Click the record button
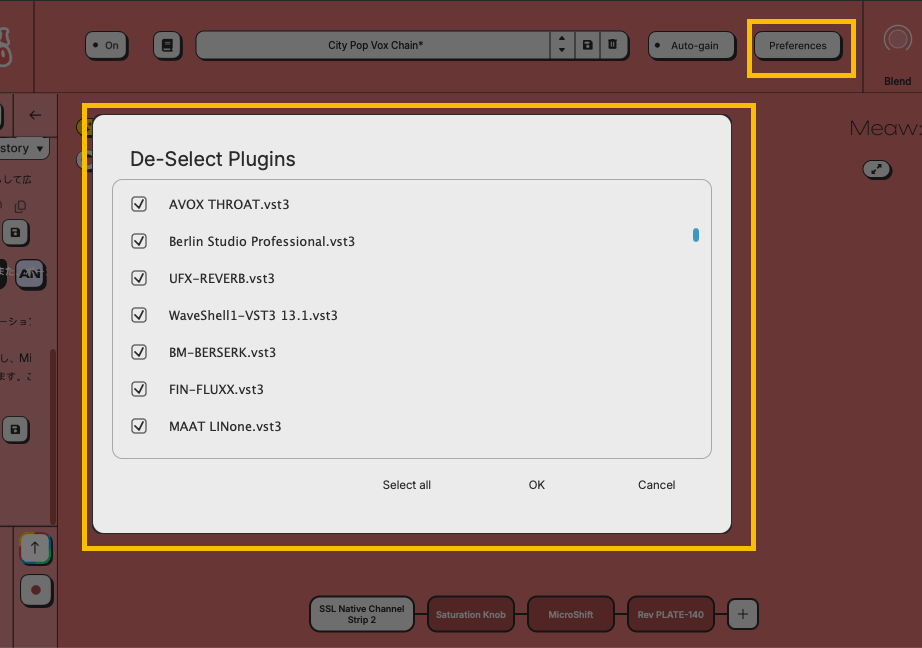Viewport: 922px width, 648px height. click(x=36, y=590)
